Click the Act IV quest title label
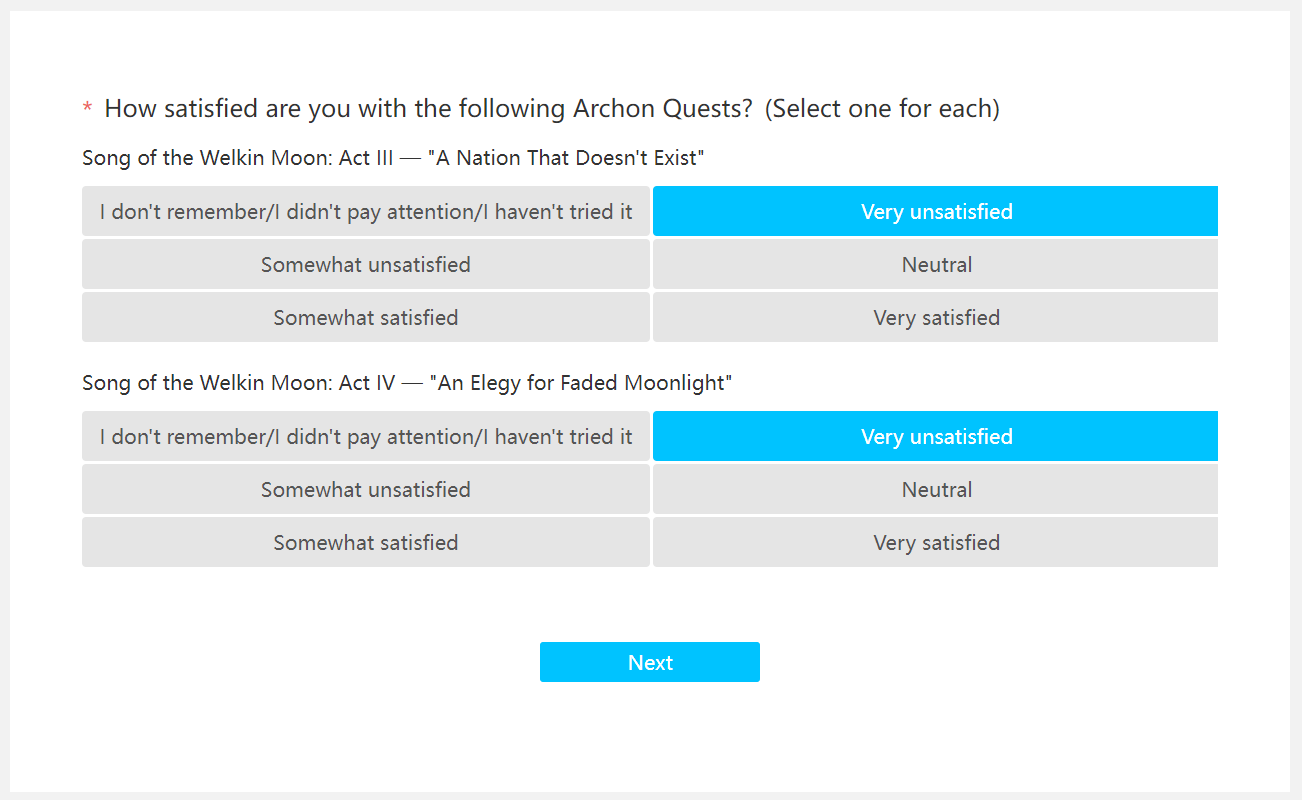The height and width of the screenshot is (800, 1302). (407, 383)
